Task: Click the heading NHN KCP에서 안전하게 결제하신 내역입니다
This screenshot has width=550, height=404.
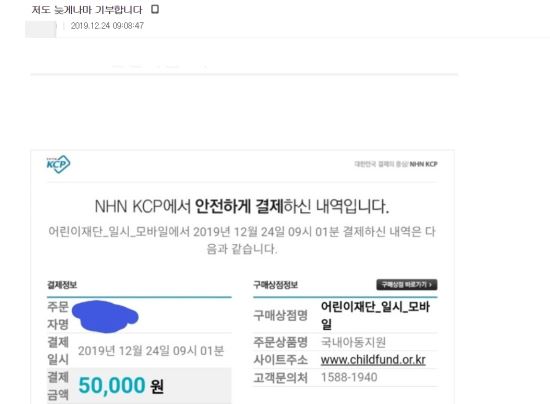Action: [242, 206]
